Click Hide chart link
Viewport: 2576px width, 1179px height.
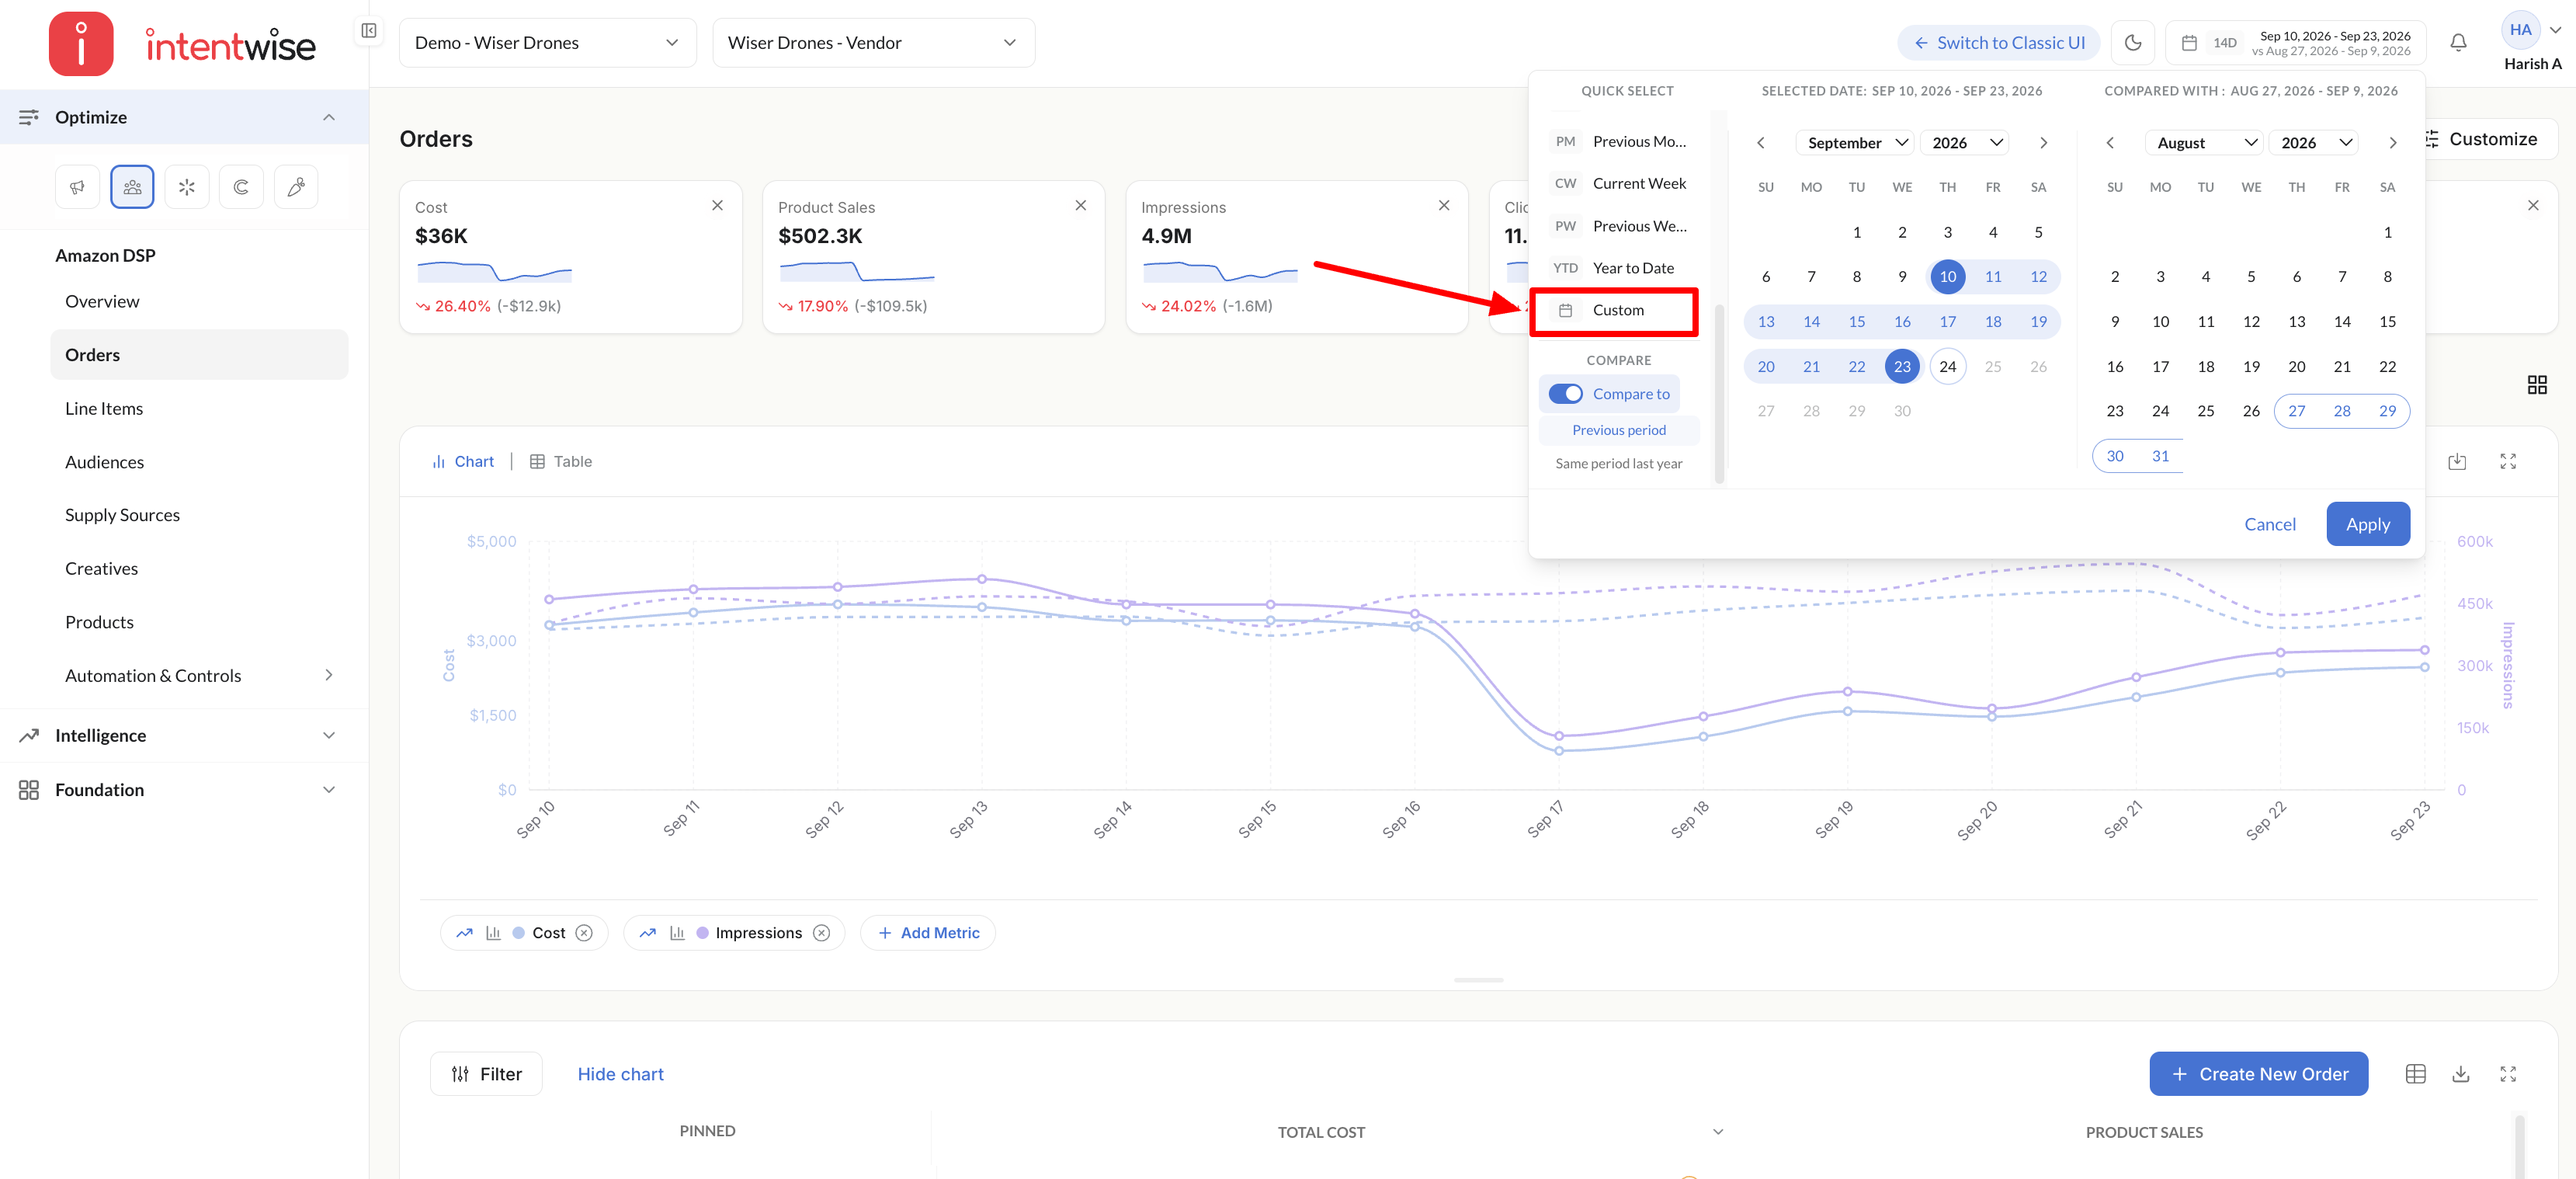pos(620,1074)
